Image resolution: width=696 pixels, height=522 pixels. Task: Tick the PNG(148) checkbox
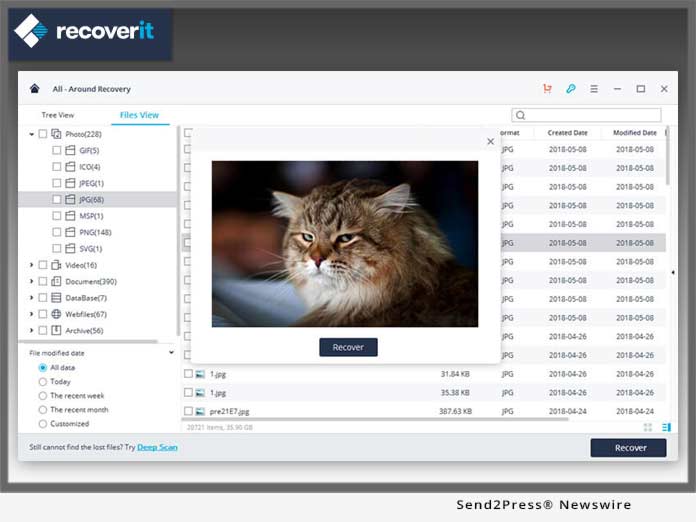pos(57,232)
